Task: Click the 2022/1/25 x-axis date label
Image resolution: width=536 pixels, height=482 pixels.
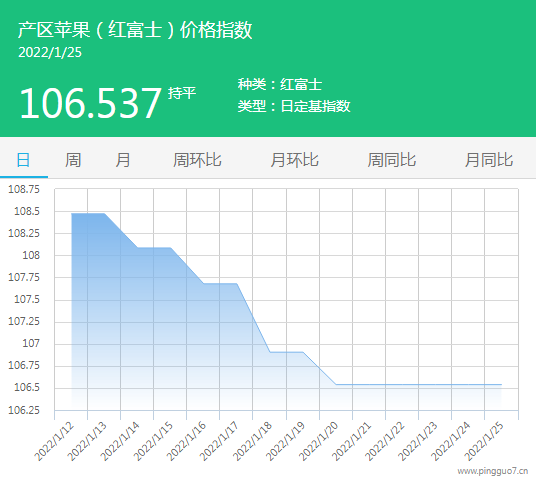Action: point(484,441)
